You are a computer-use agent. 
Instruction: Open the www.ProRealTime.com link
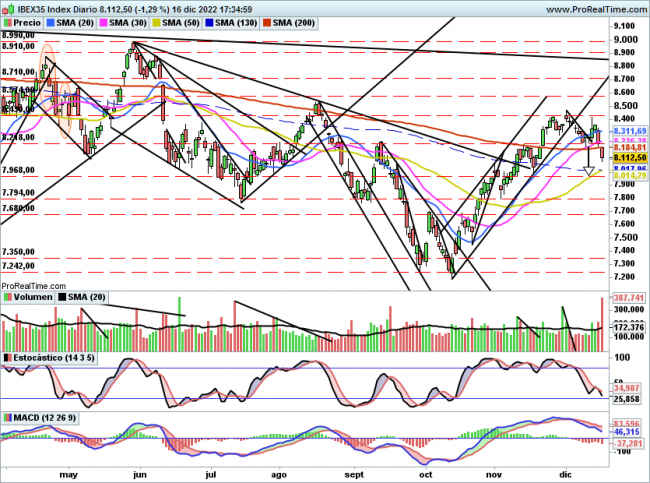tap(597, 9)
